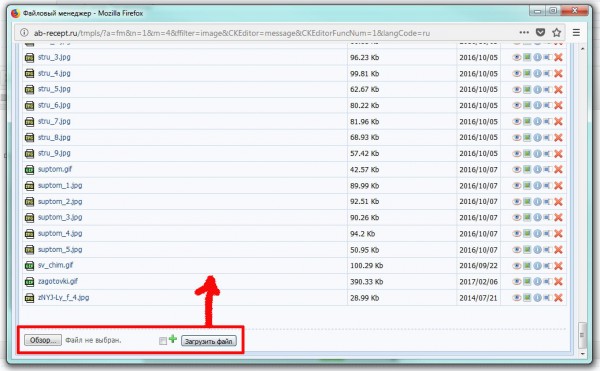Click the Файл не выбран text

[93, 340]
